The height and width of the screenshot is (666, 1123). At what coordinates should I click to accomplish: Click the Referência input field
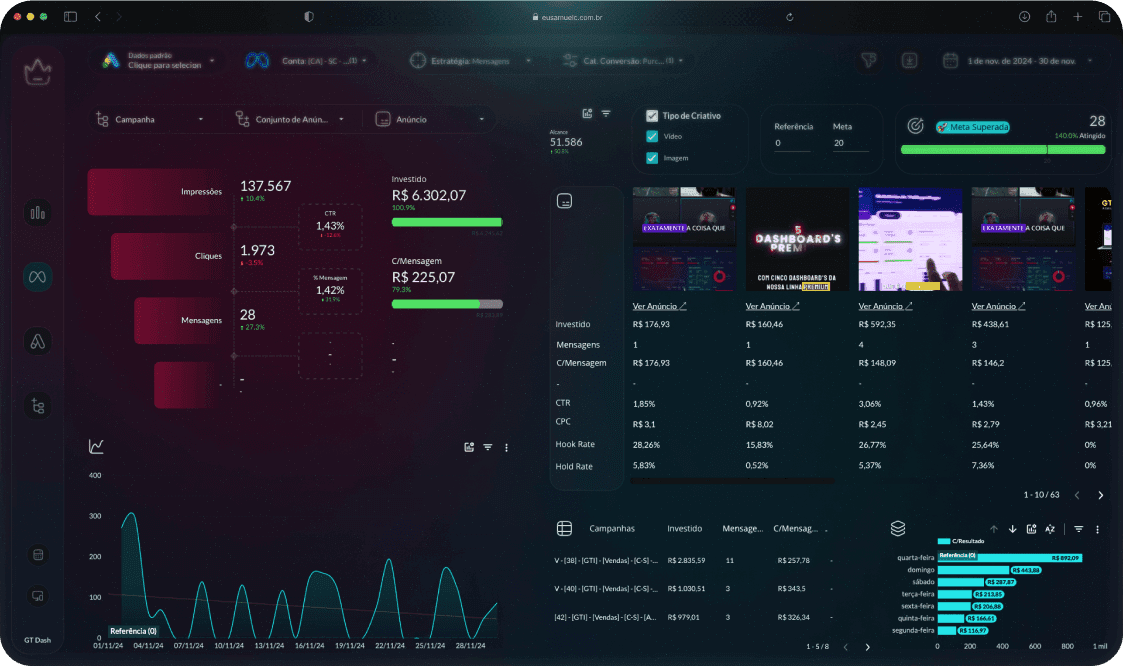792,143
